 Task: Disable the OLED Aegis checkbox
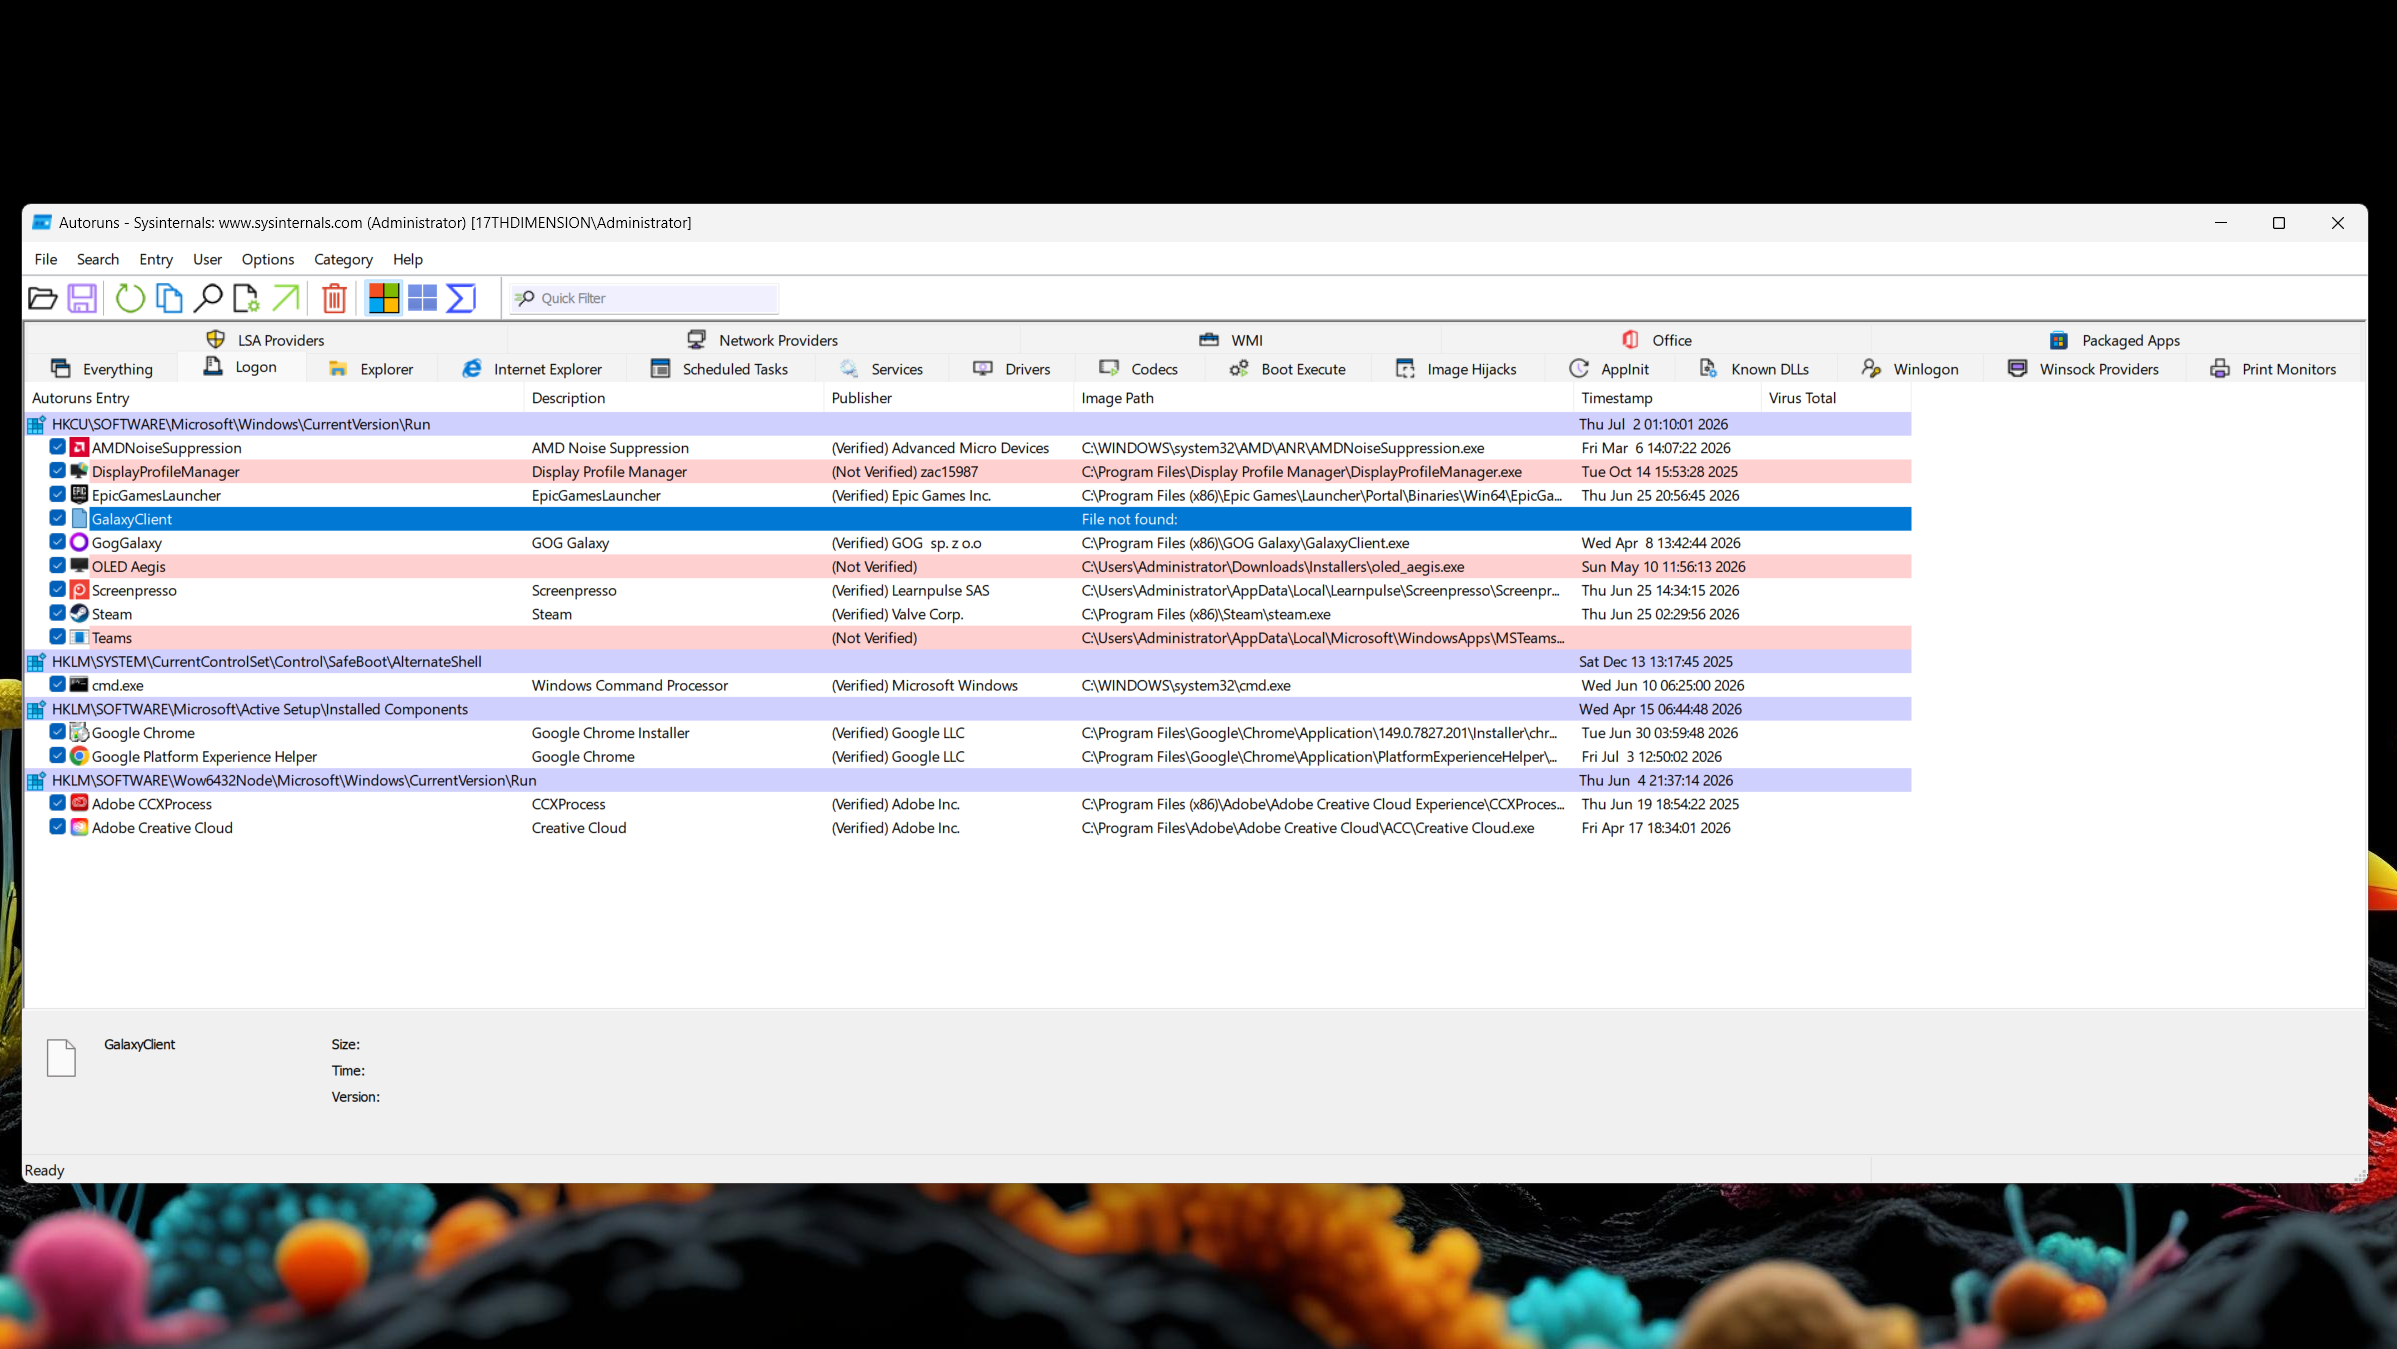57,566
